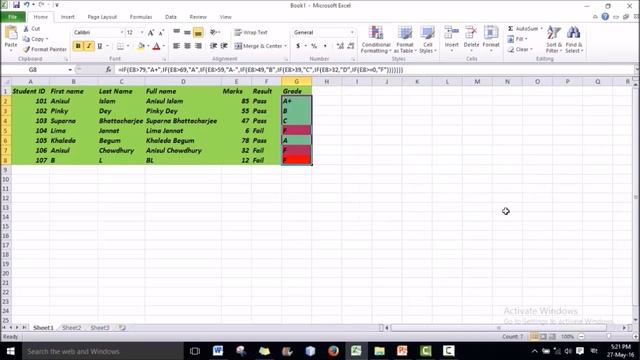Screen dimensions: 640x360
Task: Apply cell Borders from the Font group
Action: pos(120,46)
